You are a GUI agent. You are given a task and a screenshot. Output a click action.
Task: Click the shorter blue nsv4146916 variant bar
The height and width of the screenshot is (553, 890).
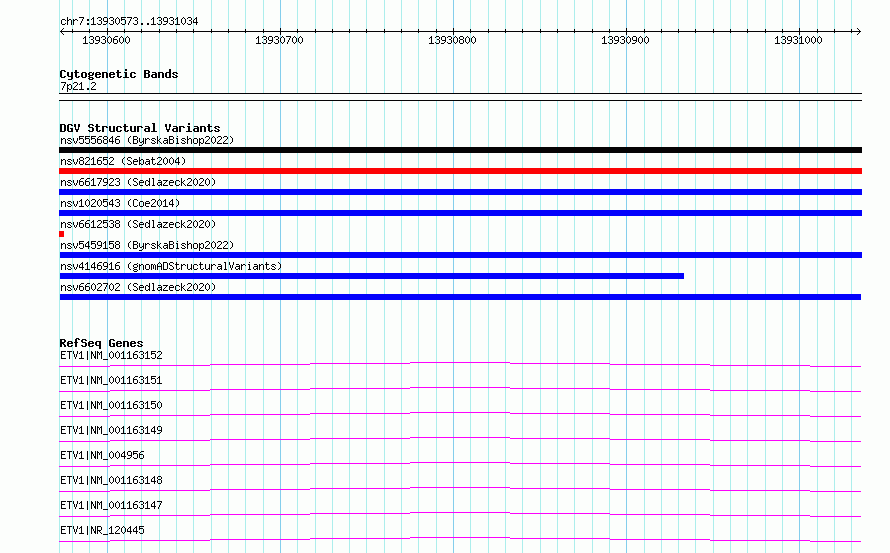click(x=372, y=276)
